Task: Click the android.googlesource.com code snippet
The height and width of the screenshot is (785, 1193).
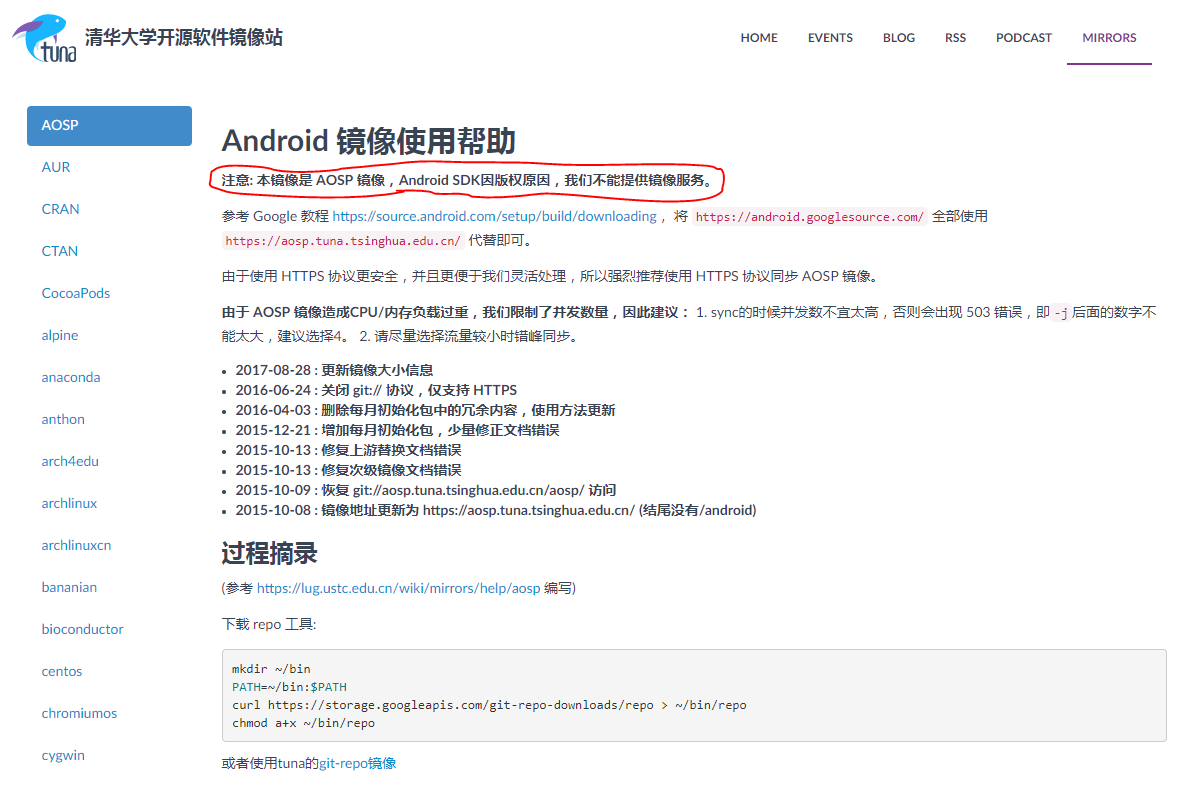Action: pos(810,217)
